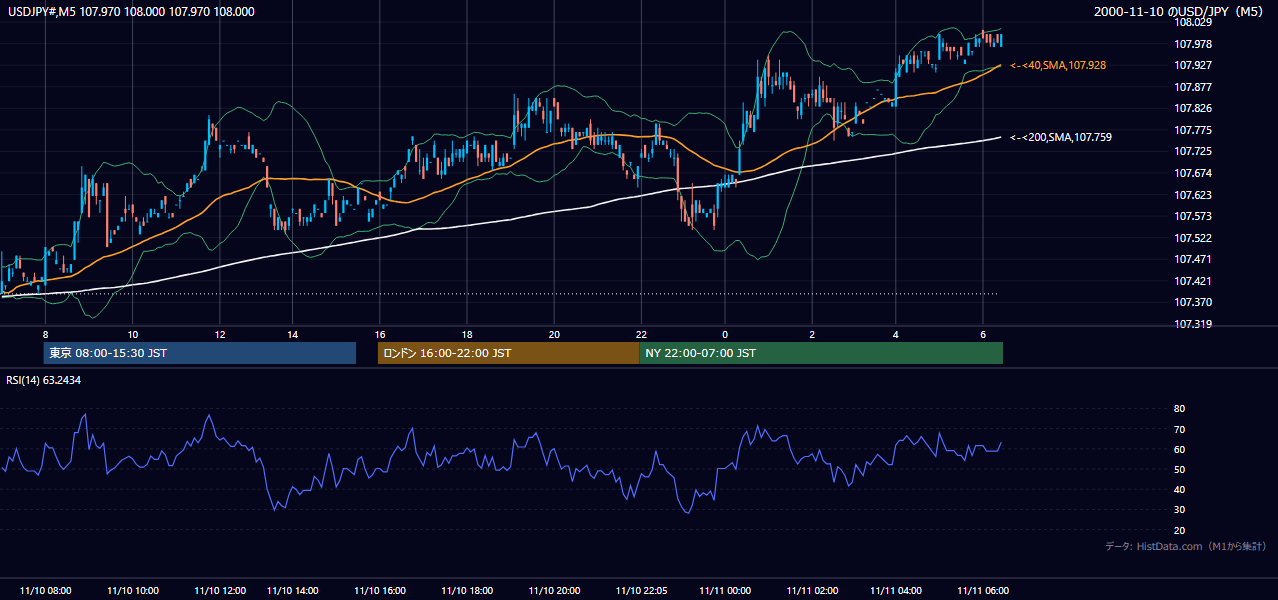
Task: Select the ロンドン 16:00-22:00 JST session bar
Action: 508,353
